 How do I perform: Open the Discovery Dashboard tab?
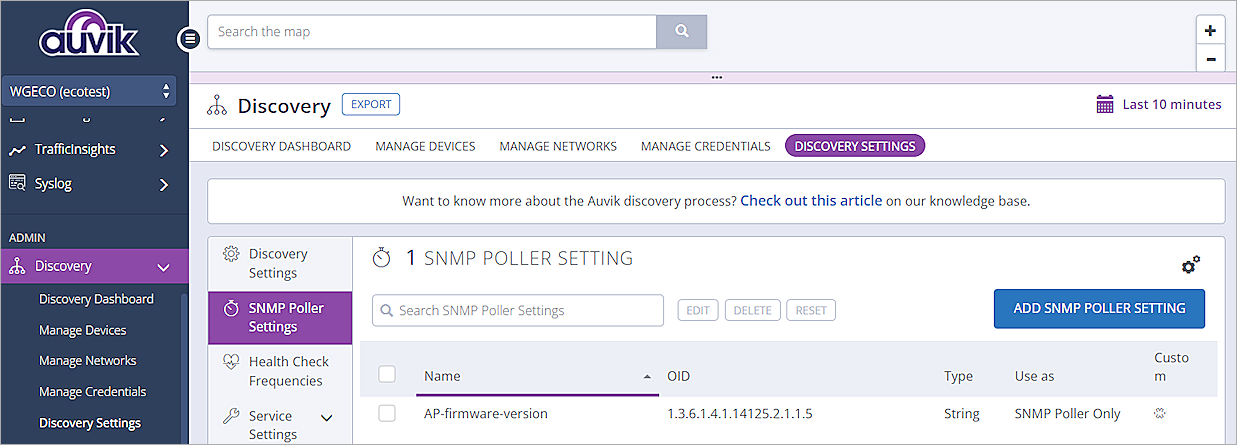[x=281, y=146]
